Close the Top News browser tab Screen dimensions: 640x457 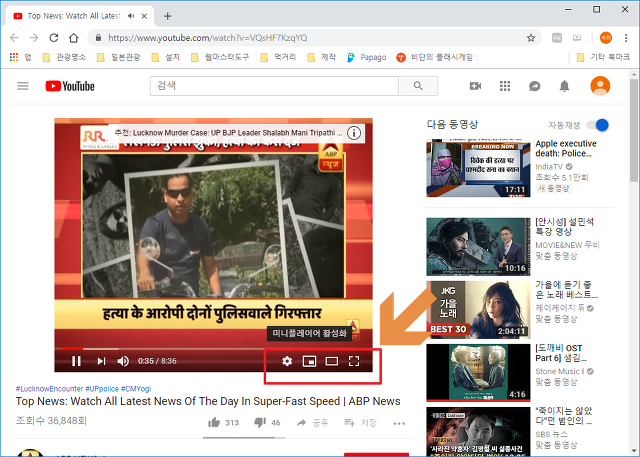[x=144, y=16]
